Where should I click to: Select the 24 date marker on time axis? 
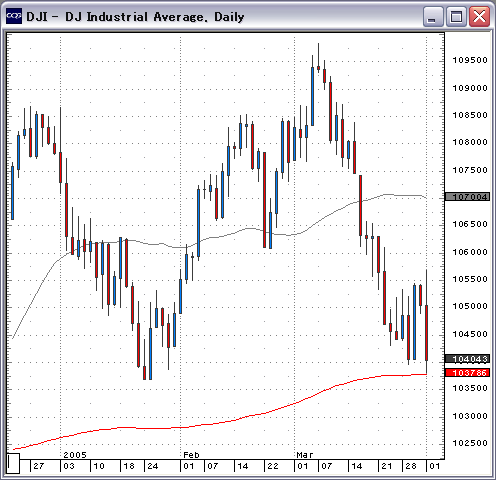(153, 466)
